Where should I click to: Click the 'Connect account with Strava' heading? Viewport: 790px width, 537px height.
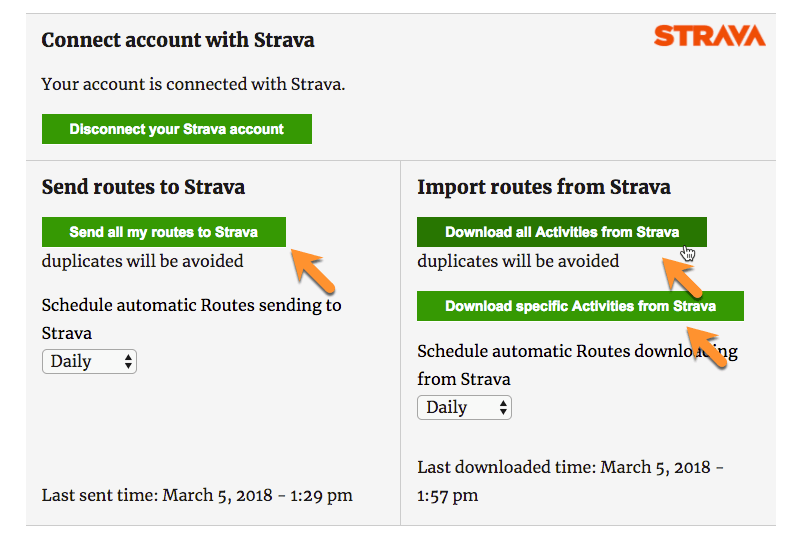(178, 41)
